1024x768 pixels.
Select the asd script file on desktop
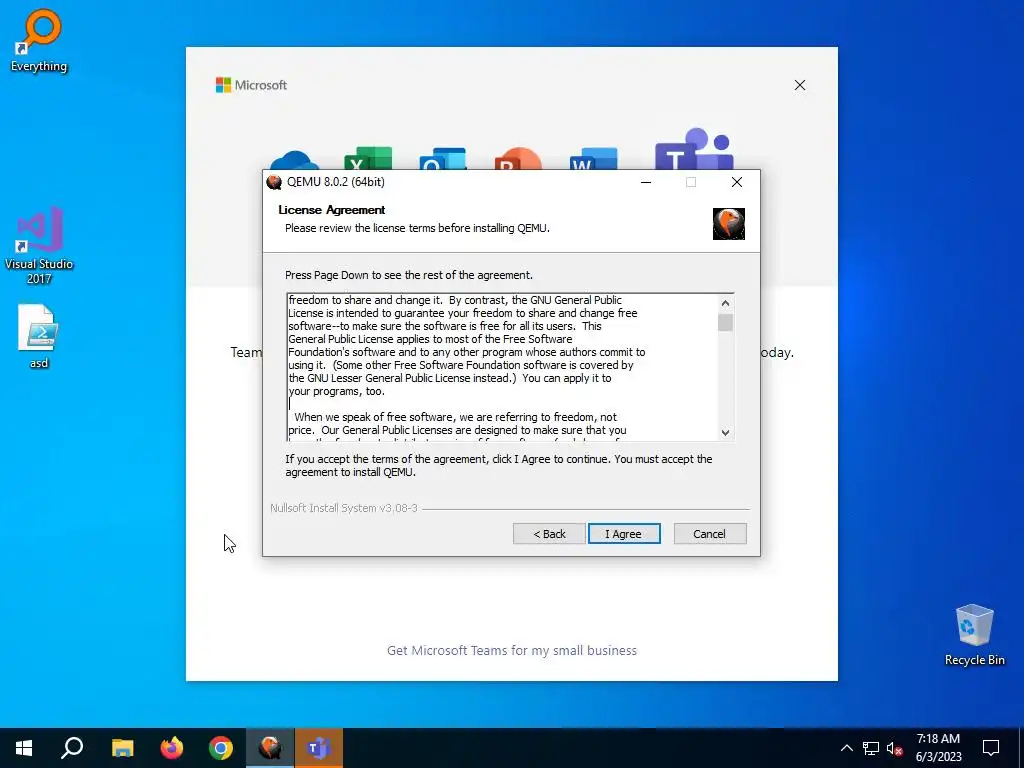[x=39, y=336]
